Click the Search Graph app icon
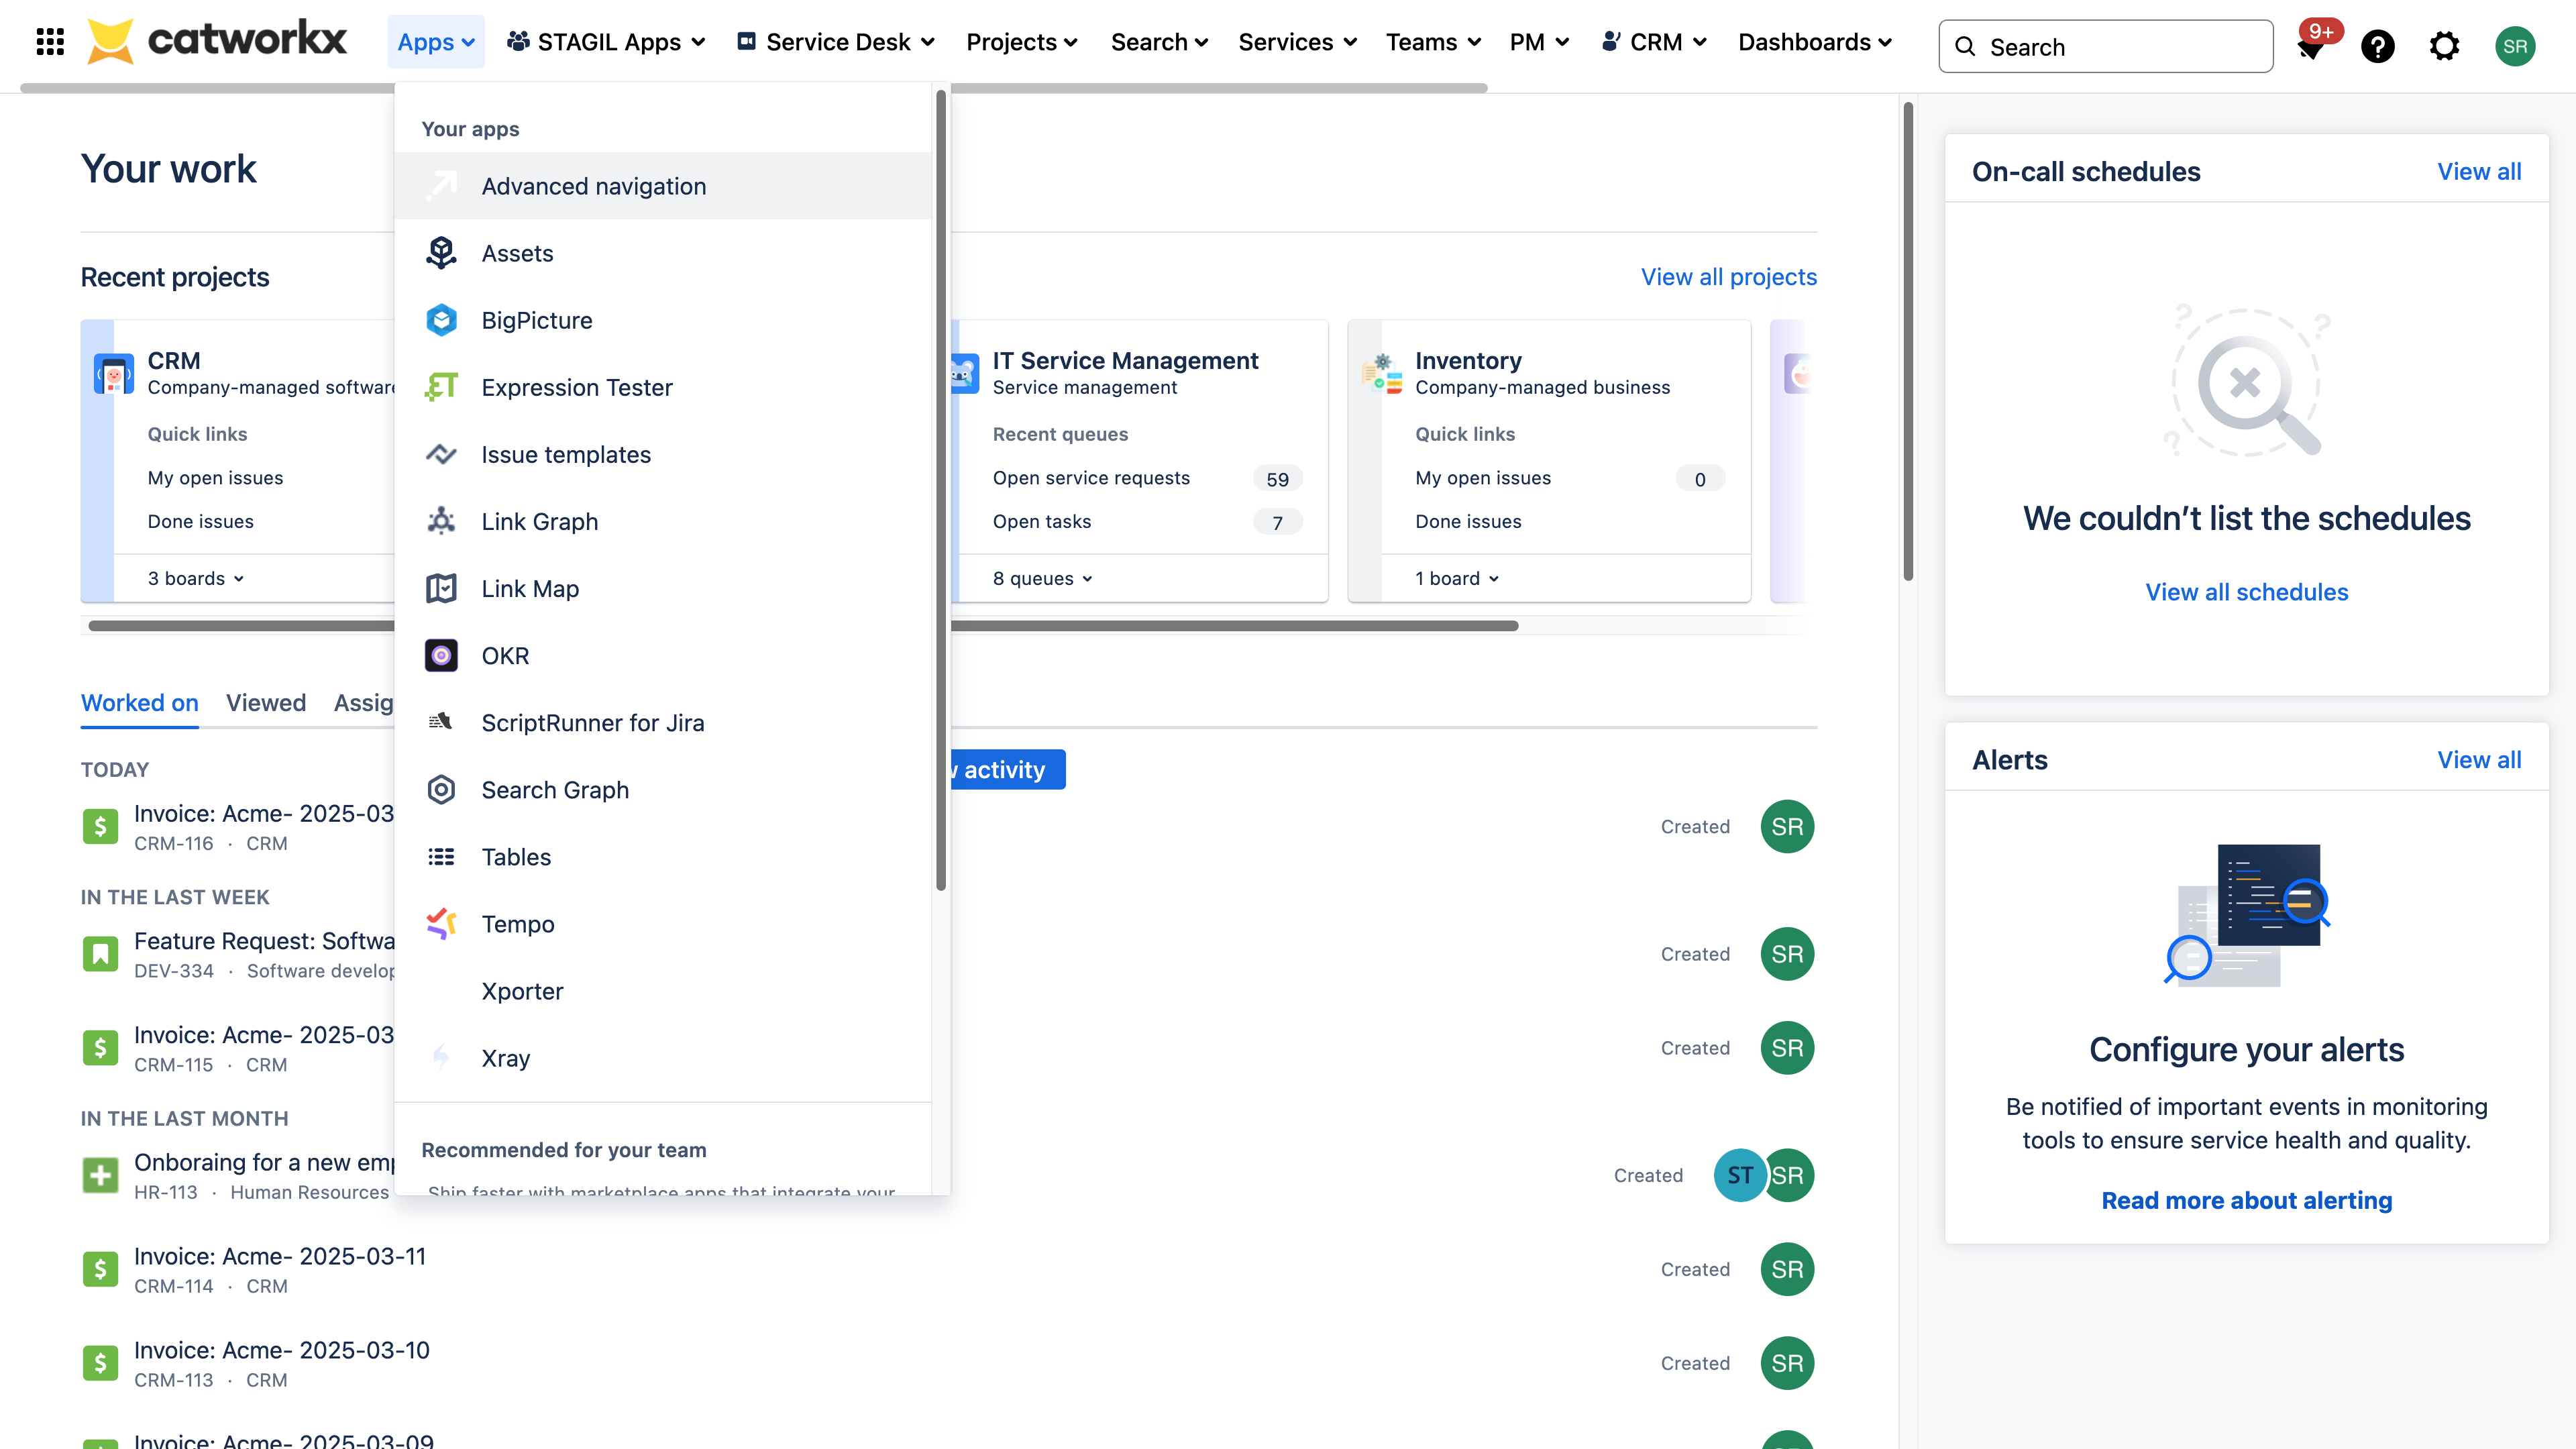Image resolution: width=2576 pixels, height=1449 pixels. point(441,789)
